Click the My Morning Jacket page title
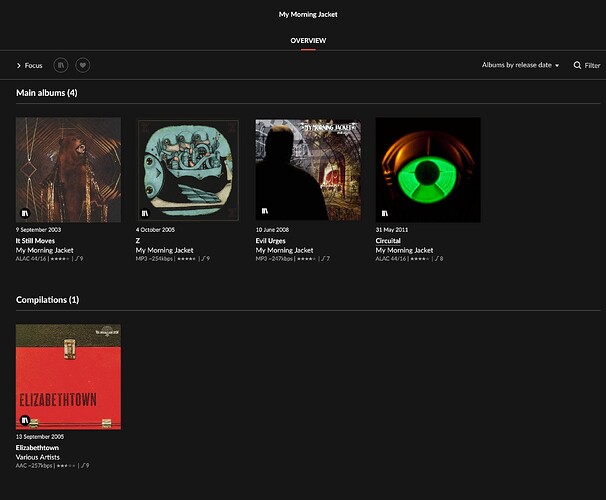Screen dimensions: 606x500 tap(308, 14)
